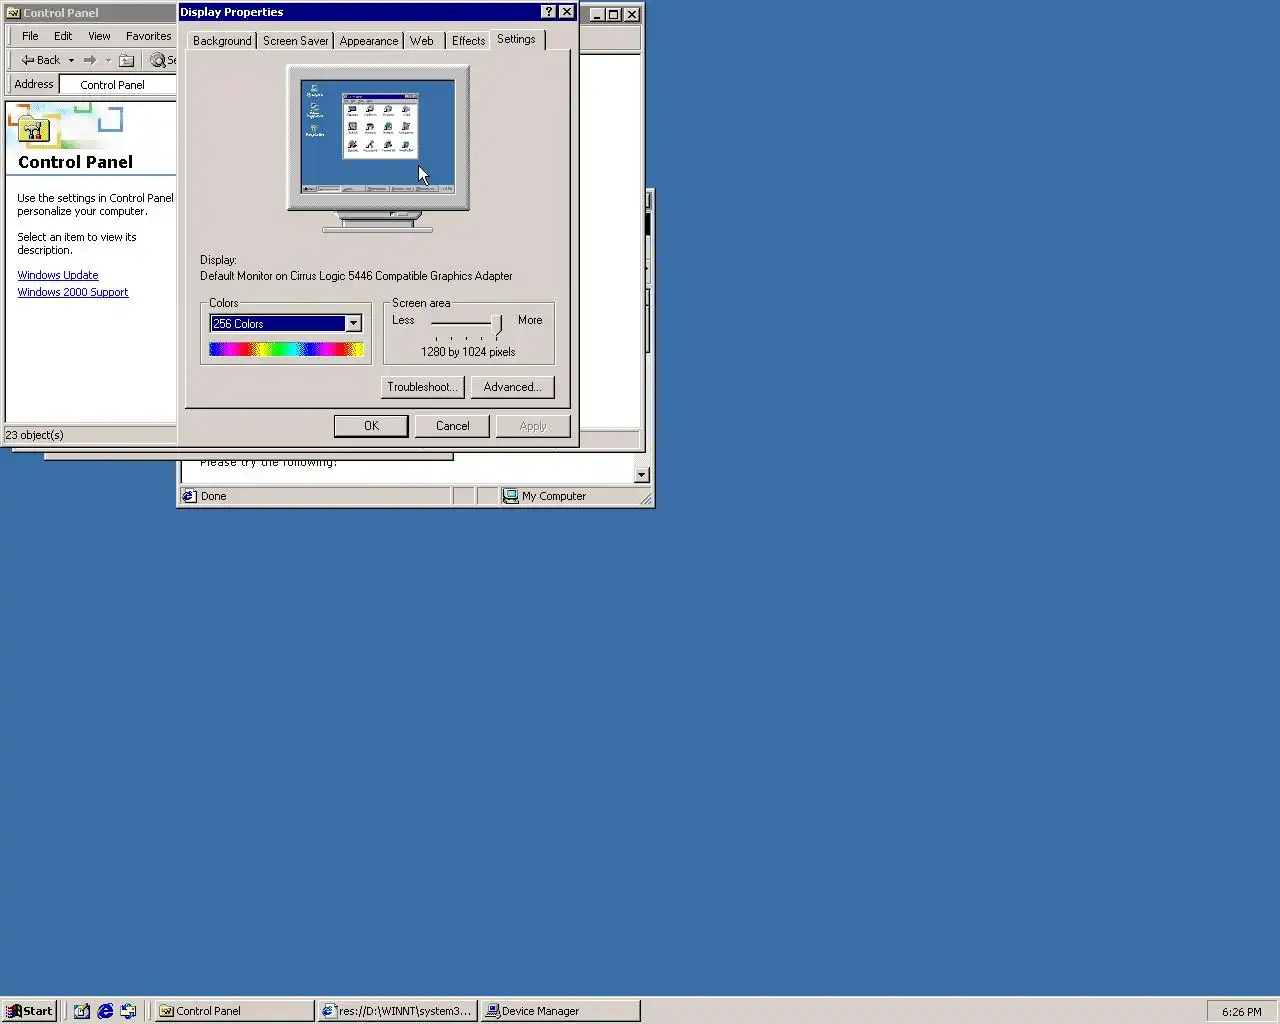Launch Internet Explorer from quick launch
1280x1024 pixels.
105,1011
